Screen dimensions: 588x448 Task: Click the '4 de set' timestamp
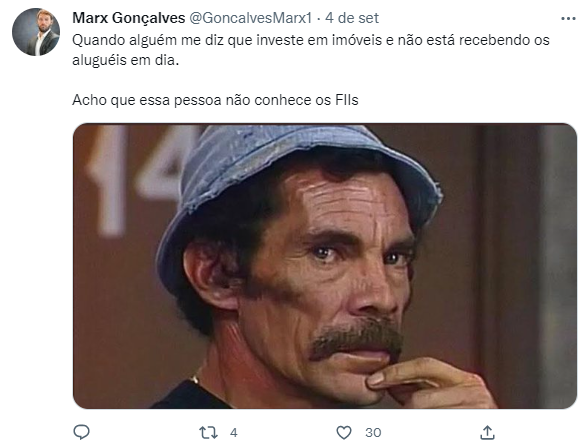(x=352, y=18)
